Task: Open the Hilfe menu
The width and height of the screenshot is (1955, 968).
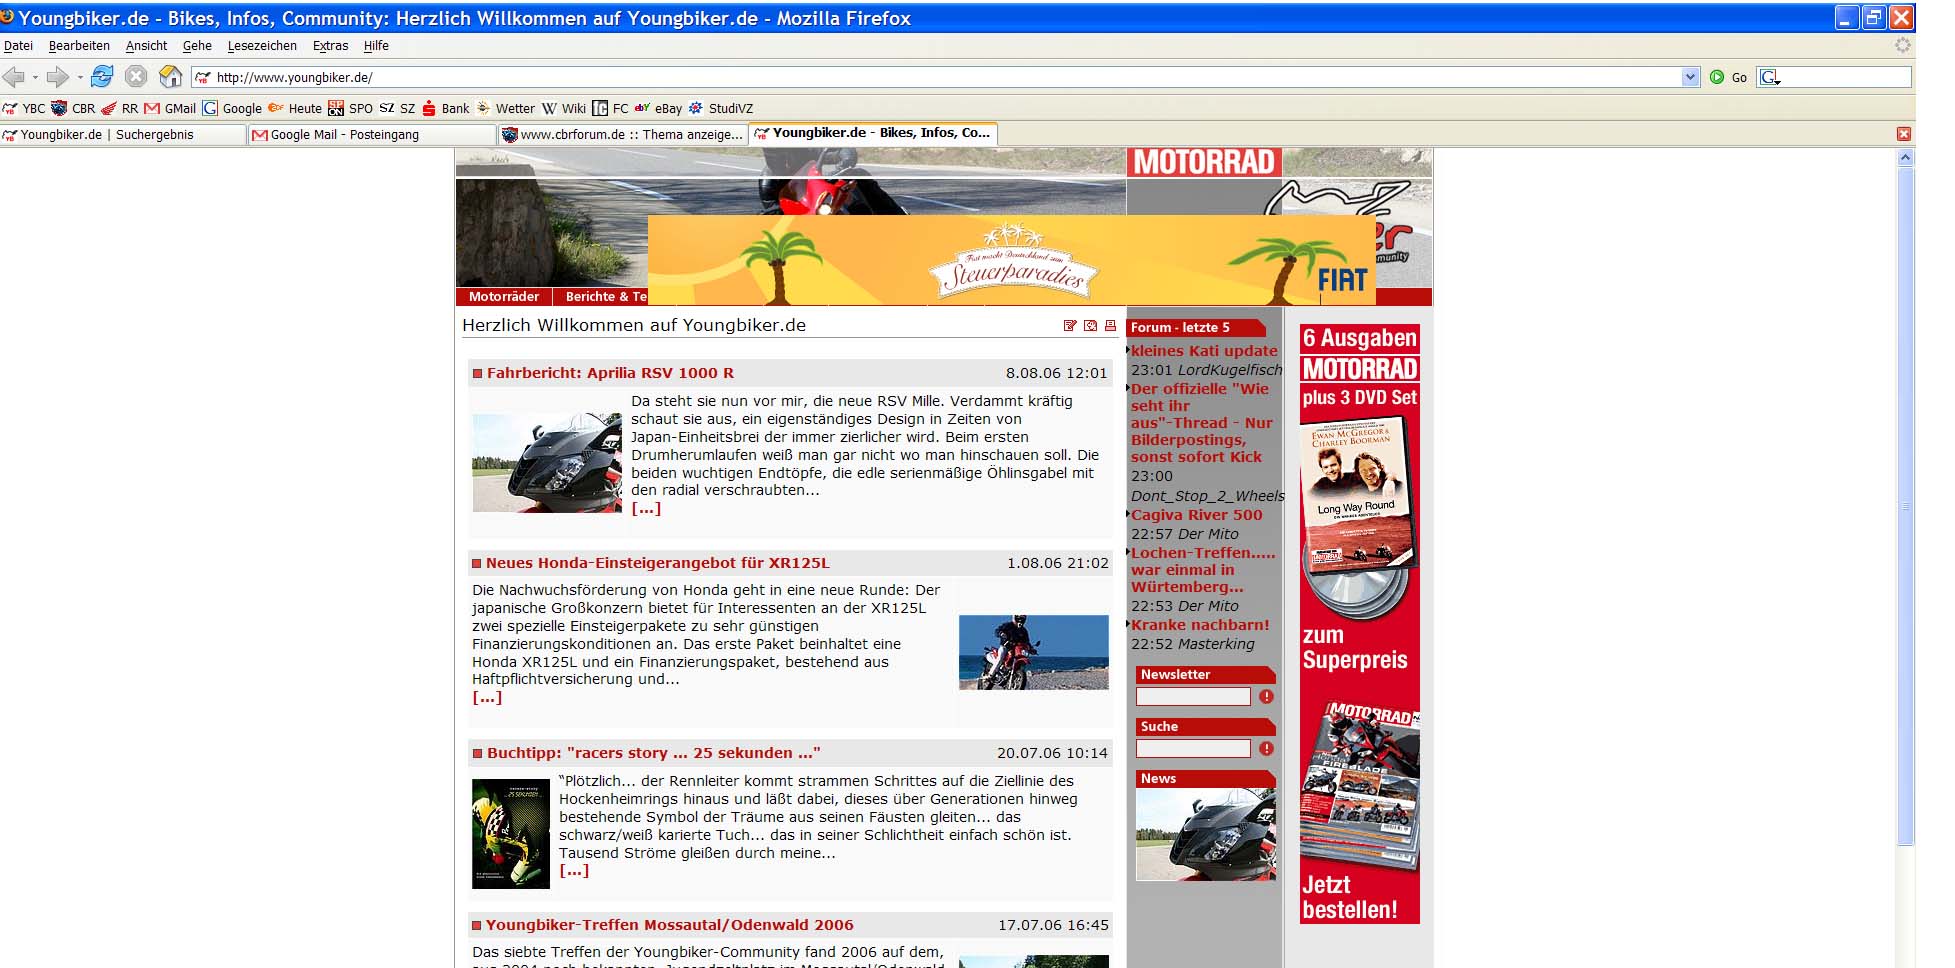Action: [376, 46]
